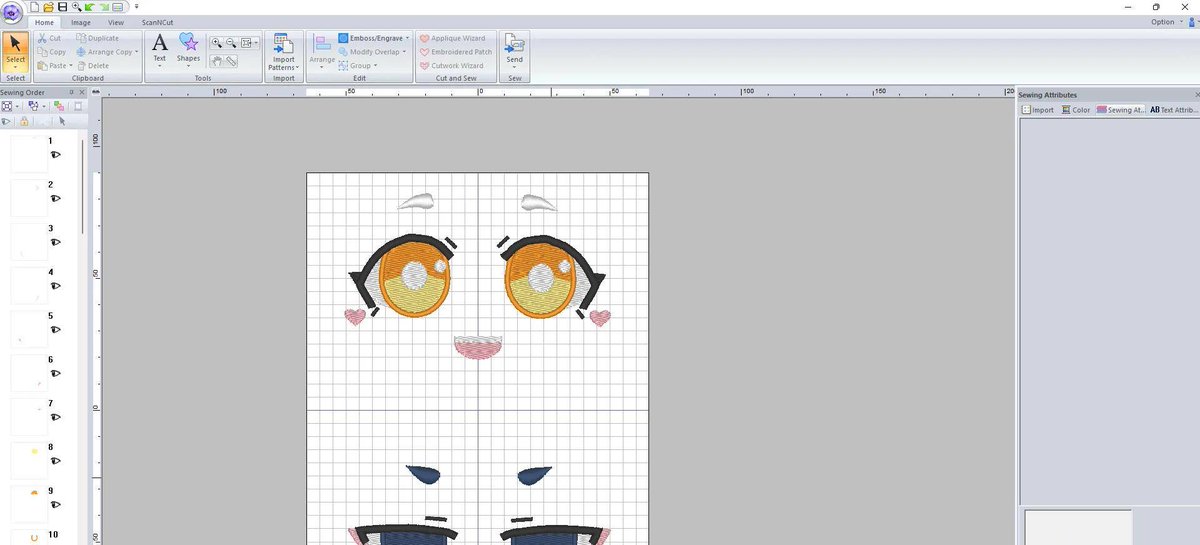Toggle visibility of sewing order item 1
This screenshot has height=545, width=1200.
(56, 155)
